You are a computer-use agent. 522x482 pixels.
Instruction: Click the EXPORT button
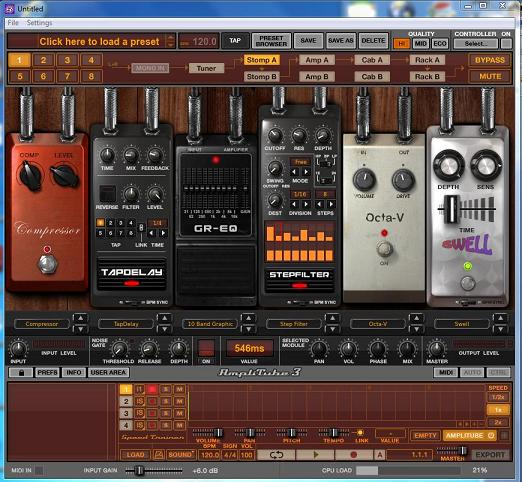490,455
